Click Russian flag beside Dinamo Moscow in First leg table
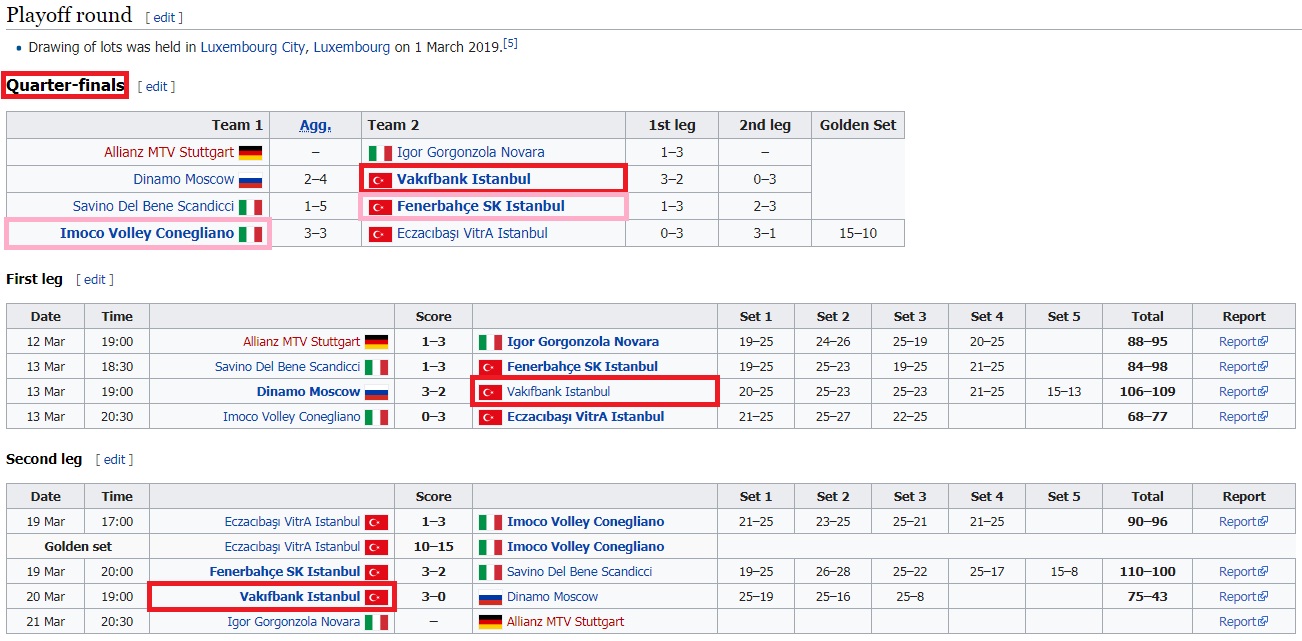Image resolution: width=1302 pixels, height=641 pixels. tap(376, 392)
